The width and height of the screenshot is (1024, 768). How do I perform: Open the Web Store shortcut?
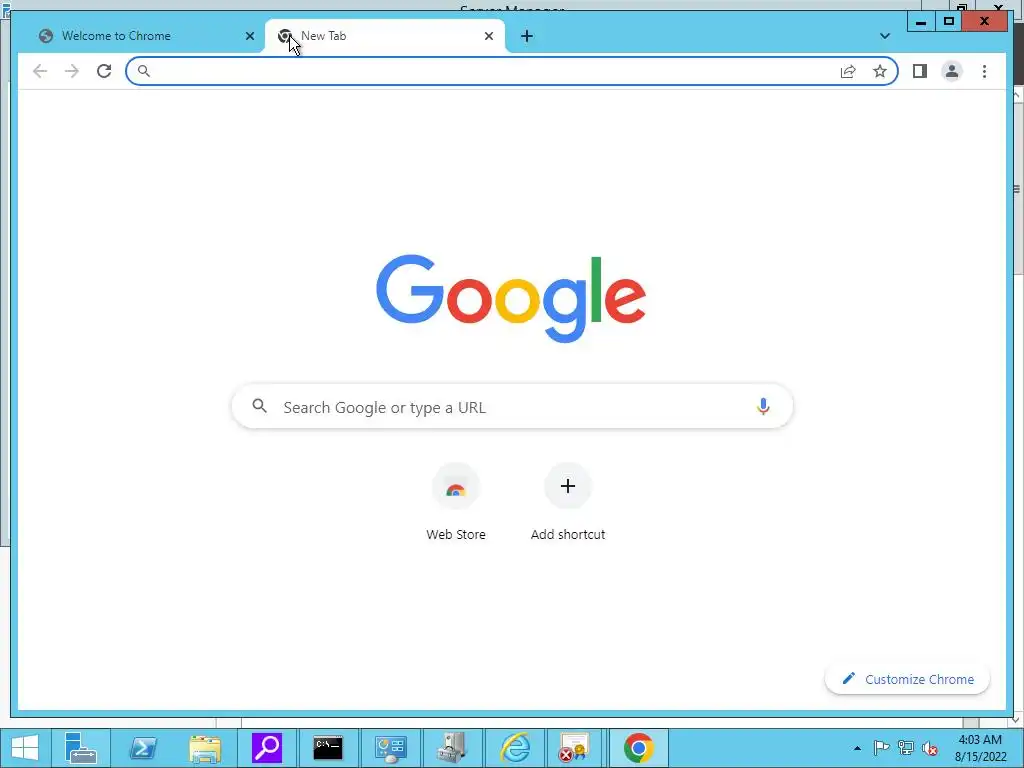456,503
